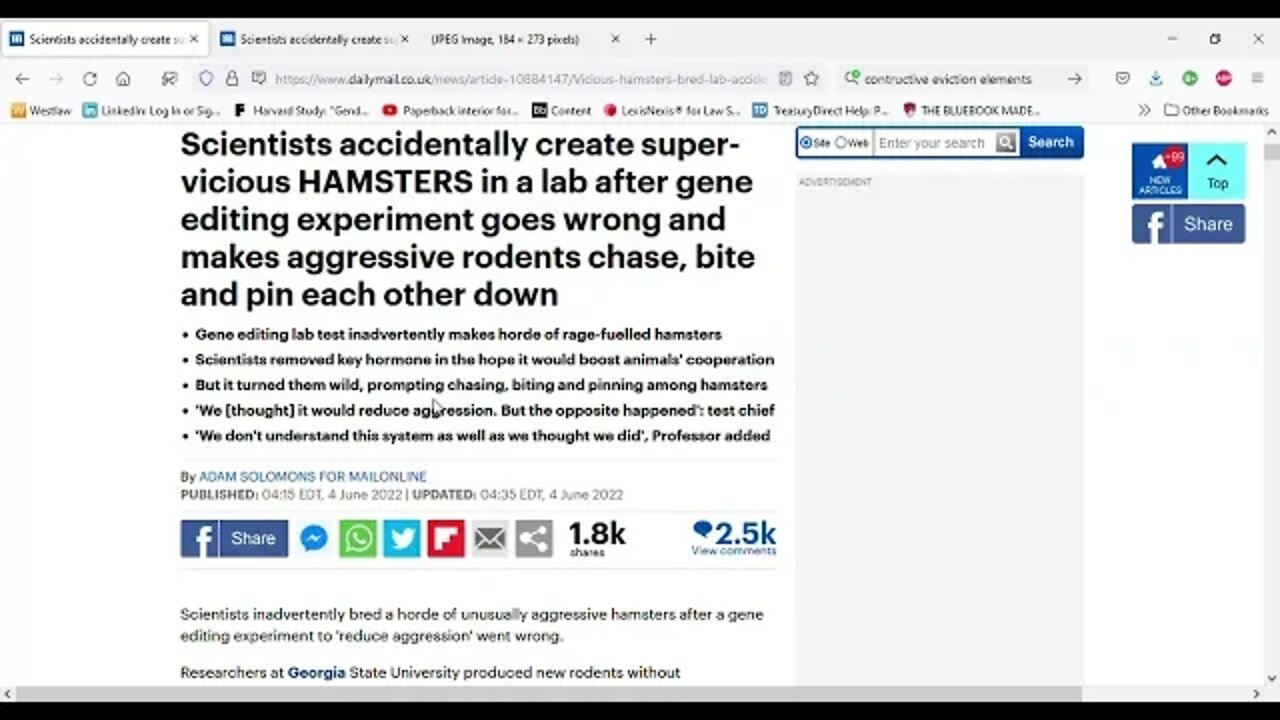Click the Enter your search field
The width and height of the screenshot is (1280, 720).
coord(934,143)
